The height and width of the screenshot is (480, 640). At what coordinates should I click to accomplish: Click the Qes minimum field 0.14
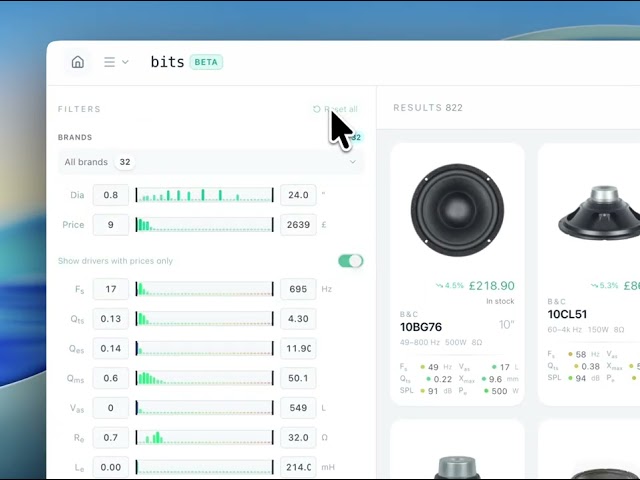[x=111, y=349]
